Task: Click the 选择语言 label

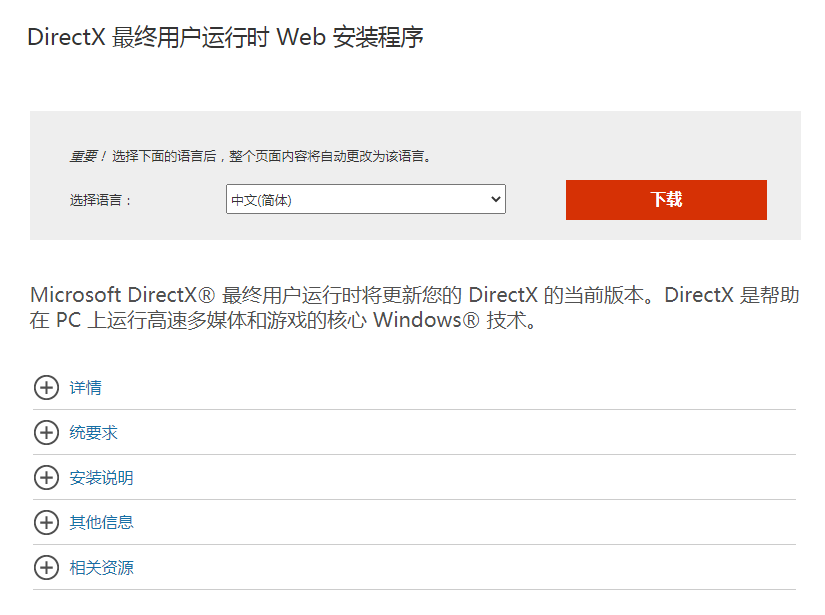Action: pyautogui.click(x=101, y=200)
